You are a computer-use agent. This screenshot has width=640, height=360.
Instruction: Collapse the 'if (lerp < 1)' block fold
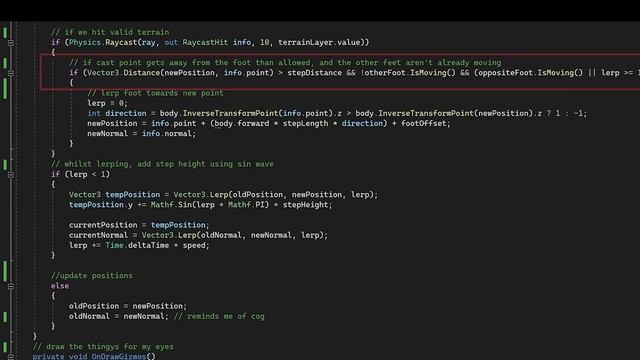(11, 175)
